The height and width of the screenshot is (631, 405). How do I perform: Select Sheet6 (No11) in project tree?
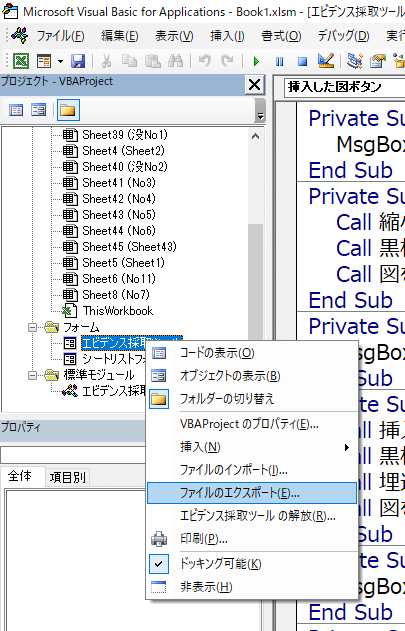click(119, 279)
